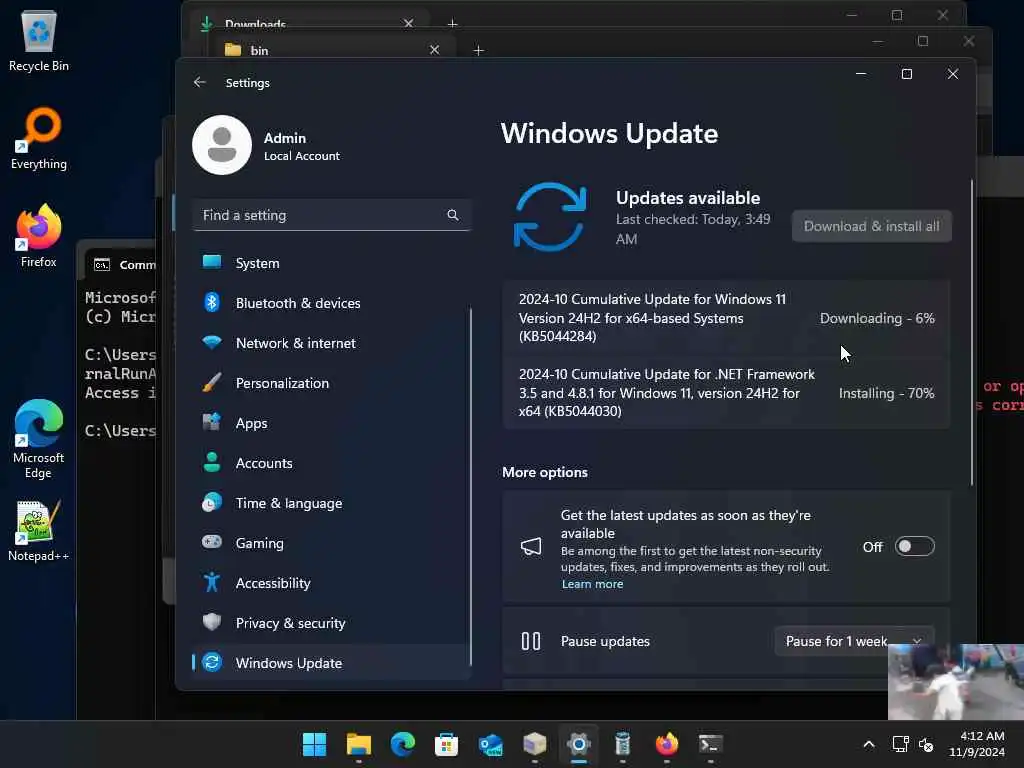
Task: Click the blue update sync arrows icon
Action: 550,217
